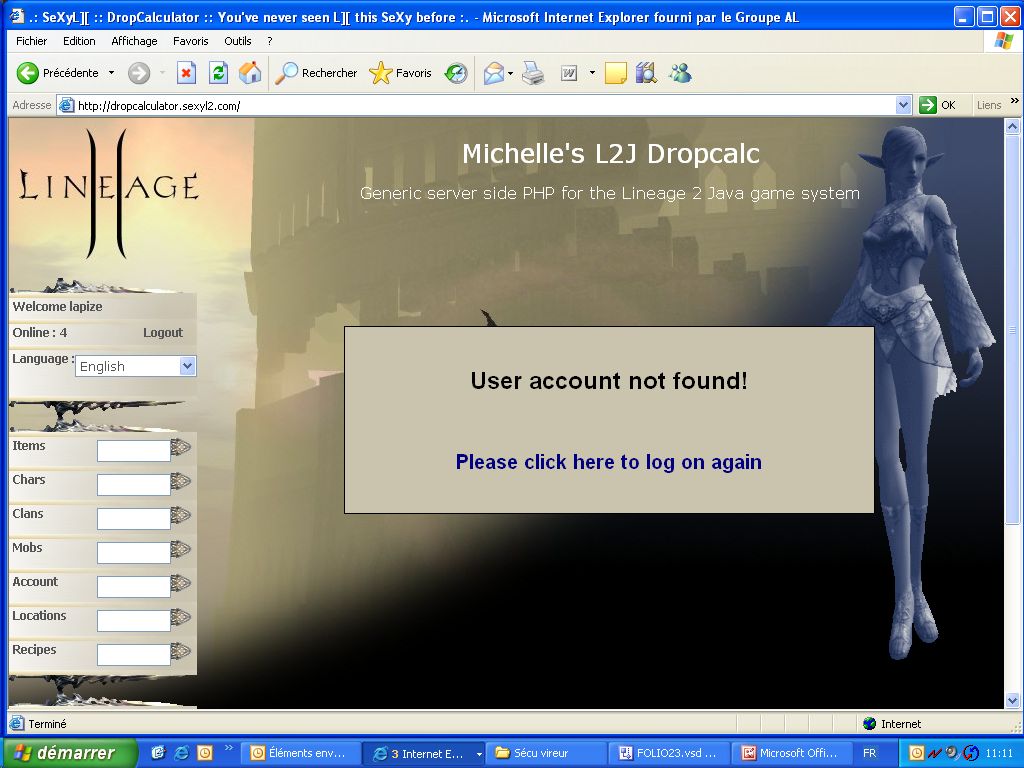Viewport: 1024px width, 768px height.
Task: Refresh the current page
Action: coord(218,73)
